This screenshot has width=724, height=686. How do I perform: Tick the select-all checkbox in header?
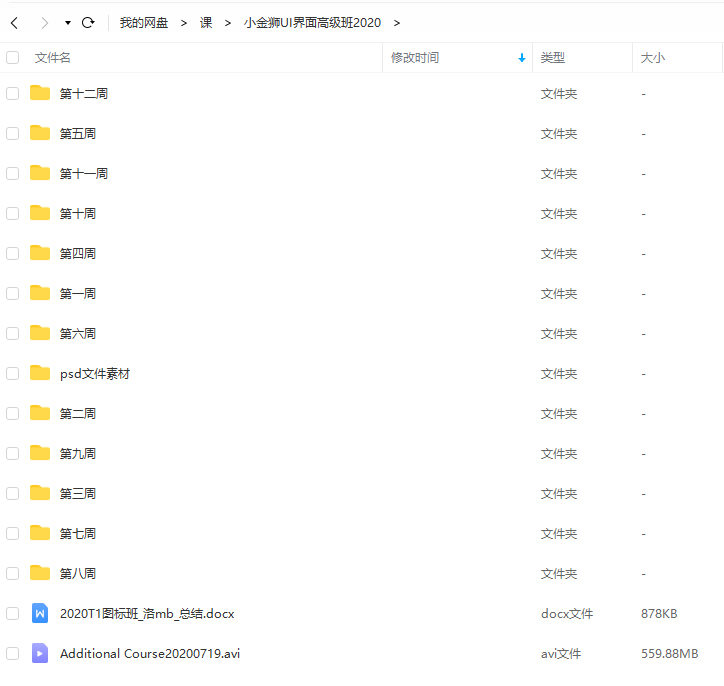[x=12, y=57]
